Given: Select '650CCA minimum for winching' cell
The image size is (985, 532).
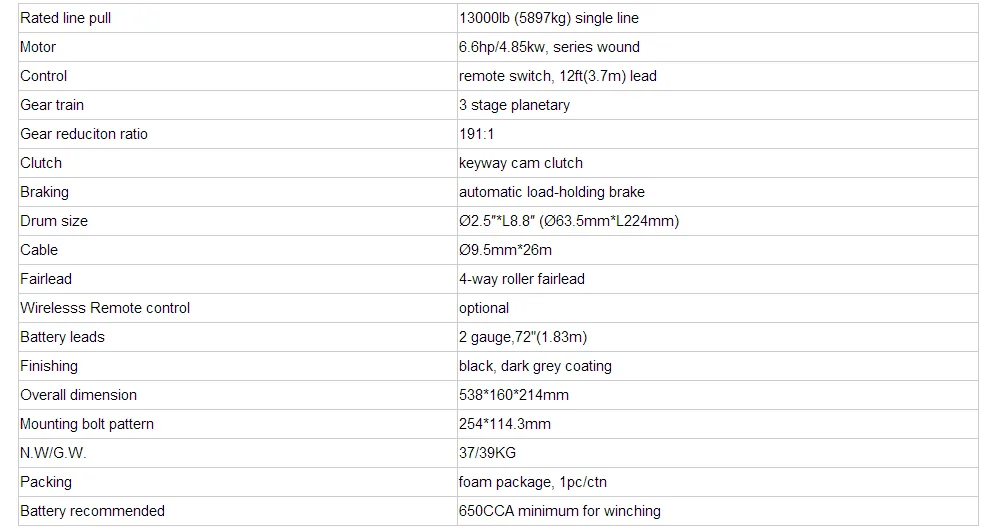Looking at the screenshot, I should click(717, 511).
